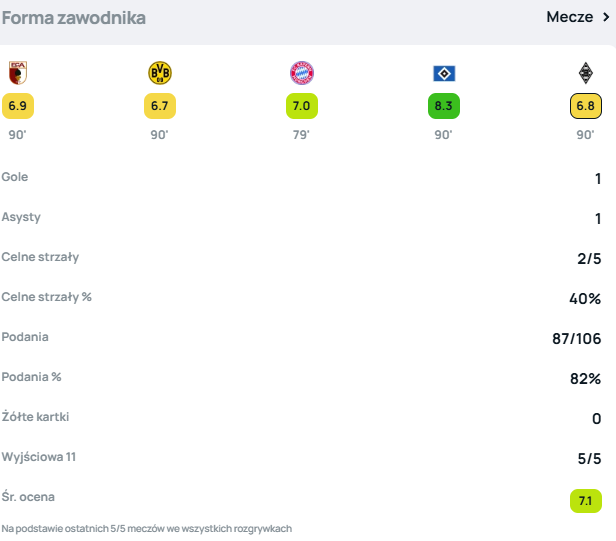Viewport: 616px width, 541px height.
Task: Click the Wyjściowa 11 row label
Action: pyautogui.click(x=38, y=457)
